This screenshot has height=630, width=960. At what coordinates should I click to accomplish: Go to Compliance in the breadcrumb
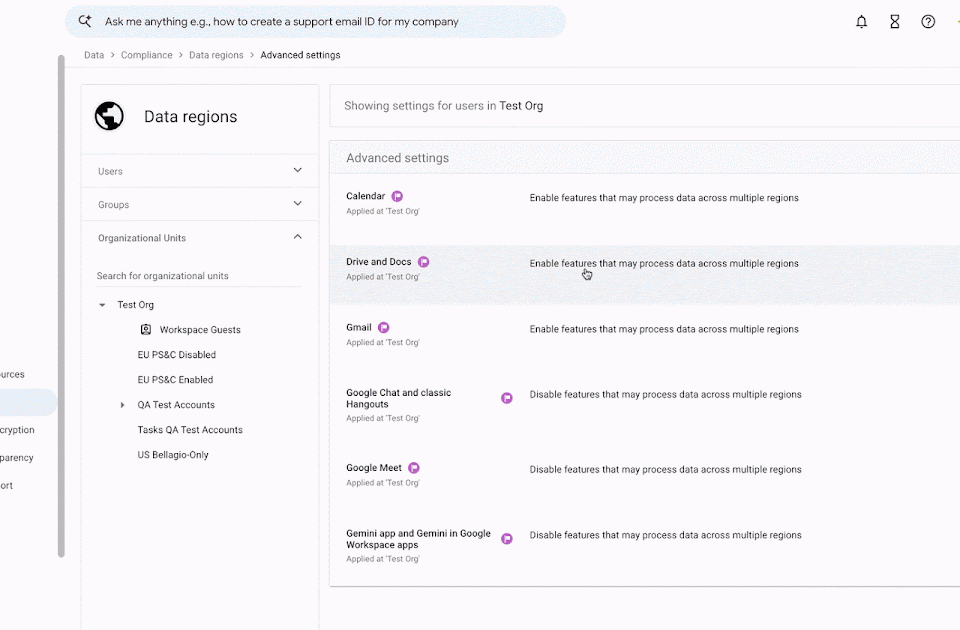[146, 55]
